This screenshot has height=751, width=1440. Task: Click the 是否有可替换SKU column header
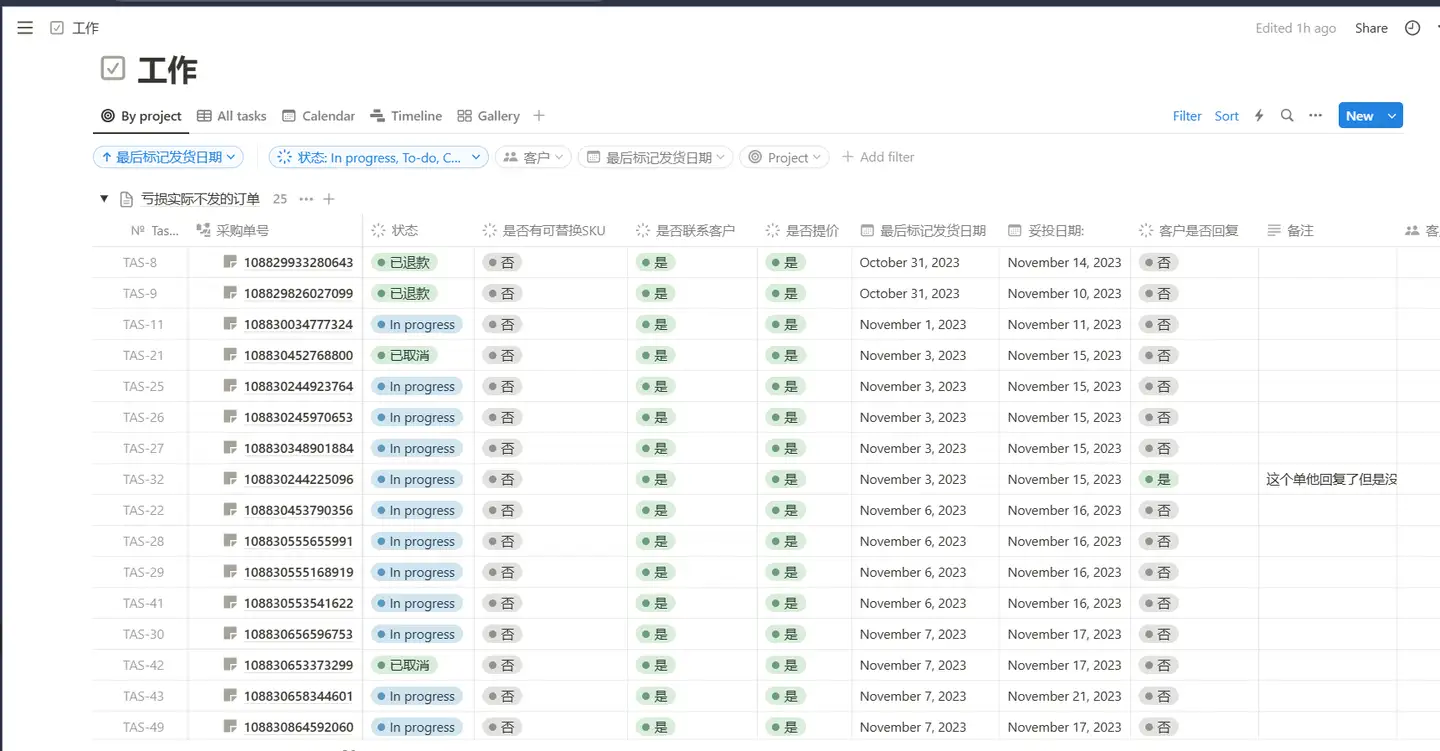[x=551, y=231]
